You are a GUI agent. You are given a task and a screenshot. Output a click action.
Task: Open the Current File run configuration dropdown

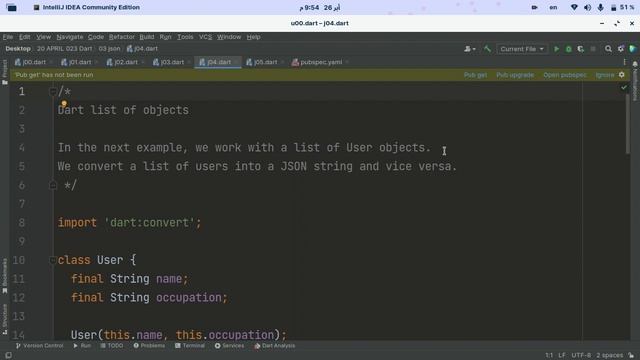tap(522, 49)
